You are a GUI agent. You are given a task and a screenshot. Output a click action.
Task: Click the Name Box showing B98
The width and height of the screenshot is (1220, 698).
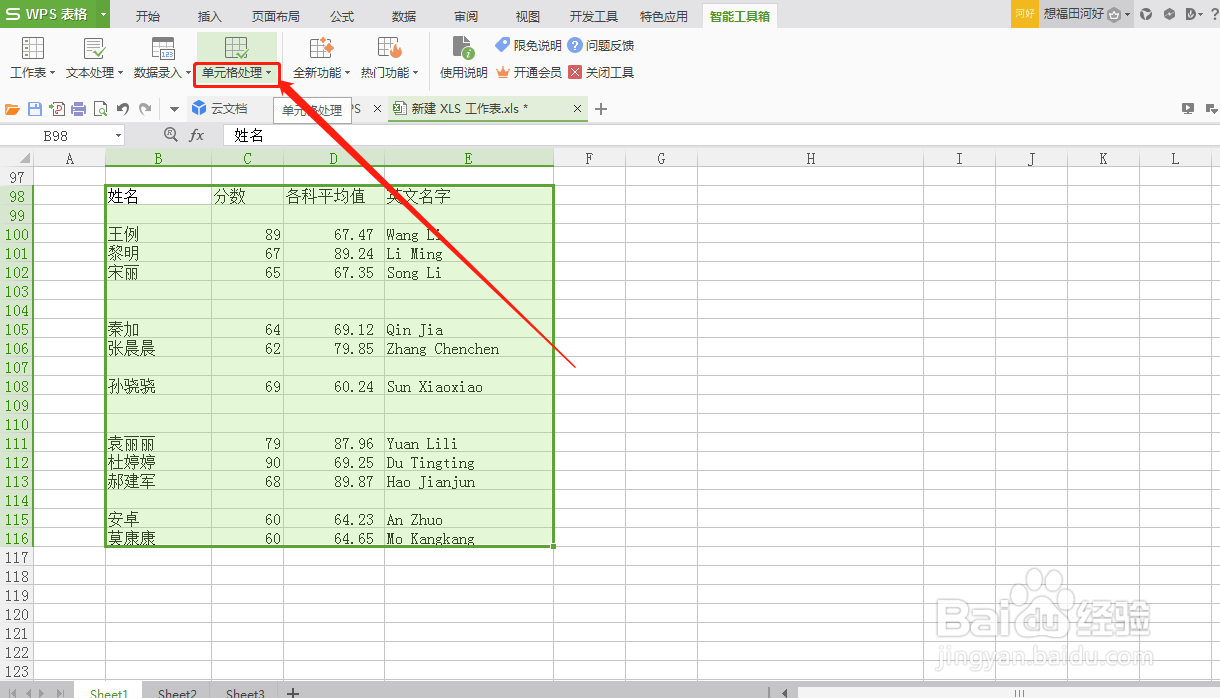pos(56,135)
